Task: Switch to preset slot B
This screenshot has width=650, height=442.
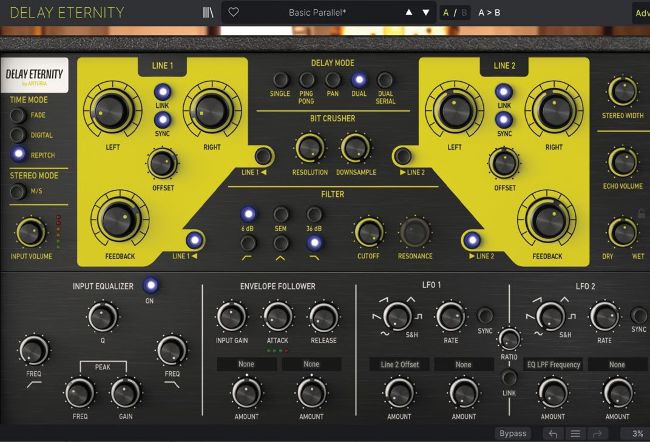Action: point(463,12)
